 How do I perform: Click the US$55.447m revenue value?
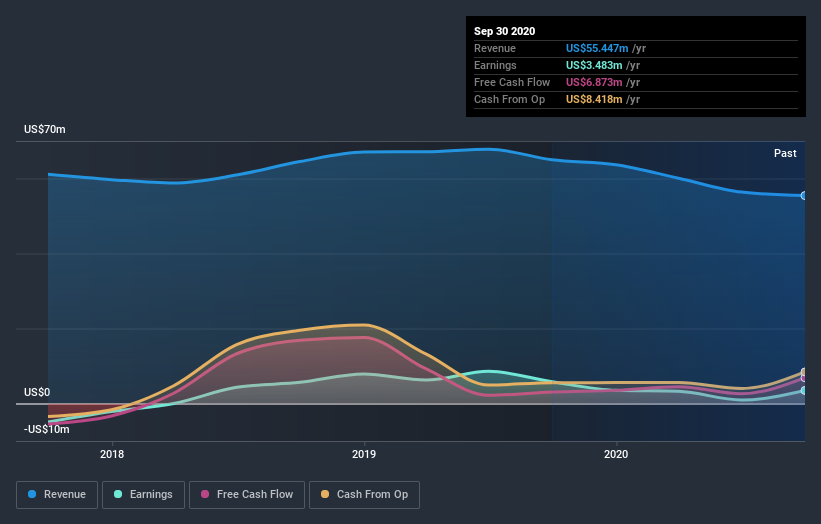(597, 48)
